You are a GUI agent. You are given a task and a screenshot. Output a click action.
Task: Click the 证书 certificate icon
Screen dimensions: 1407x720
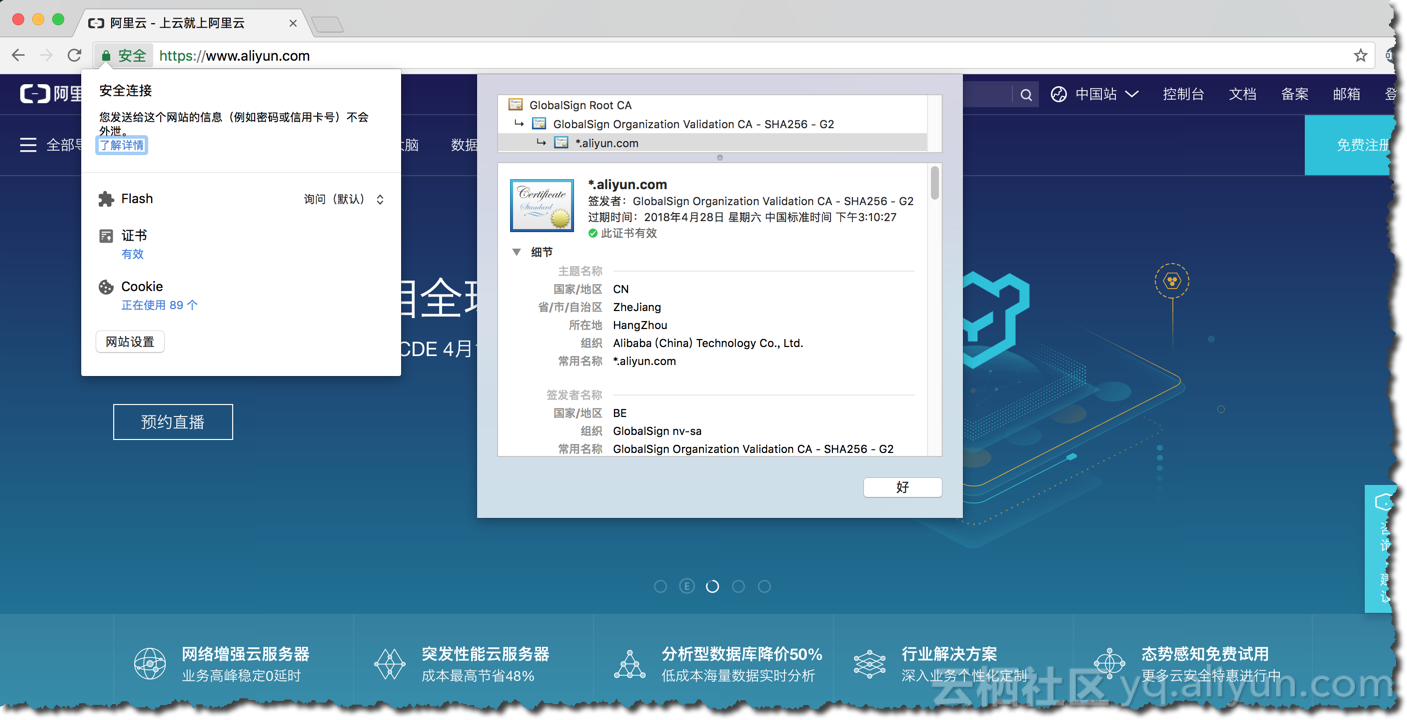click(x=106, y=236)
